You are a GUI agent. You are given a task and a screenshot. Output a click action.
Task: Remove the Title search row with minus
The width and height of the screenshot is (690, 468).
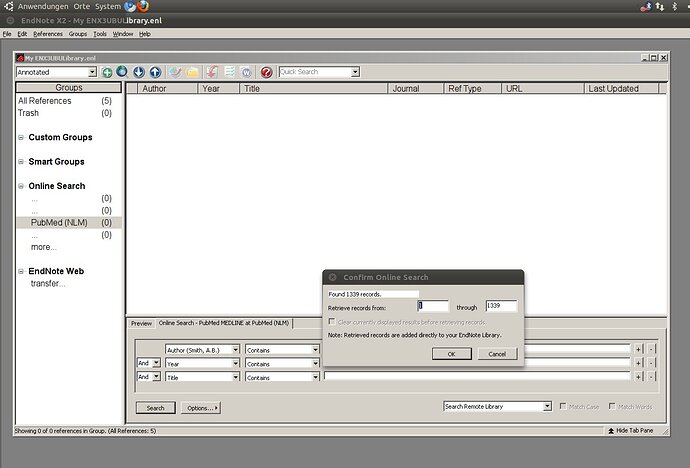pyautogui.click(x=651, y=377)
